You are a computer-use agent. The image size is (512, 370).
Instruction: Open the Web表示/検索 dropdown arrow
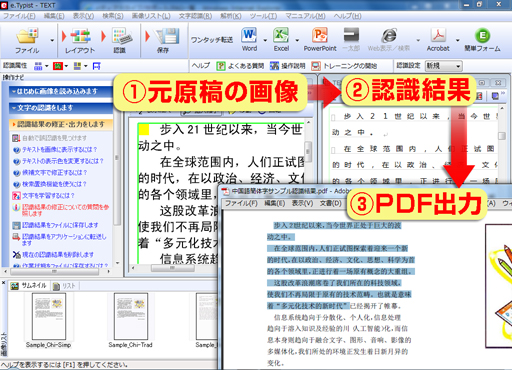click(x=418, y=40)
